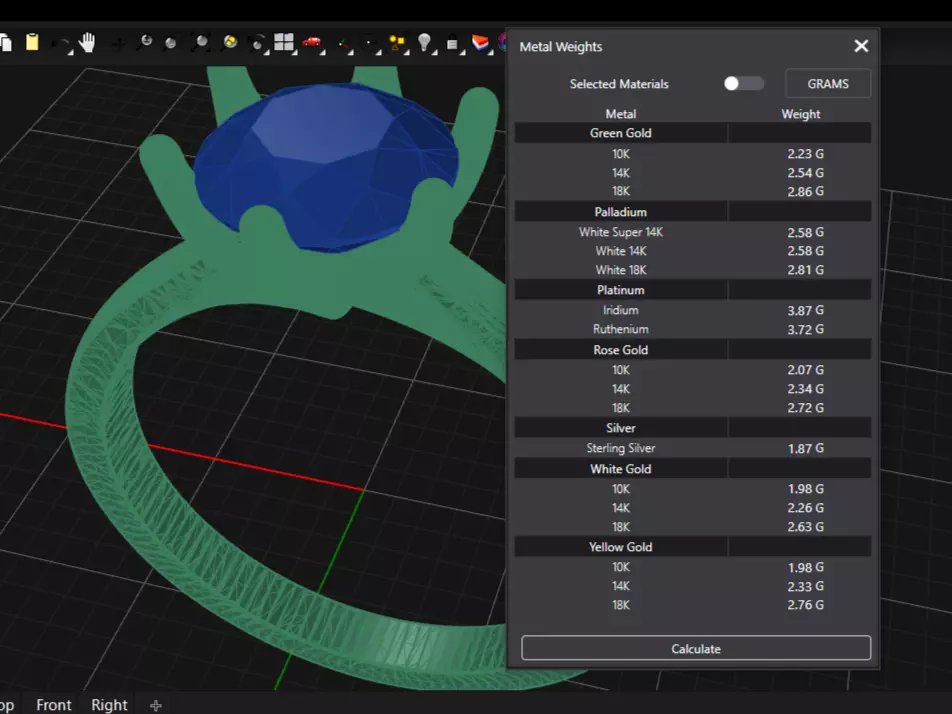Screen dimensions: 952x714
Task: Click the yellow Paste clipboard icon
Action: (x=32, y=42)
